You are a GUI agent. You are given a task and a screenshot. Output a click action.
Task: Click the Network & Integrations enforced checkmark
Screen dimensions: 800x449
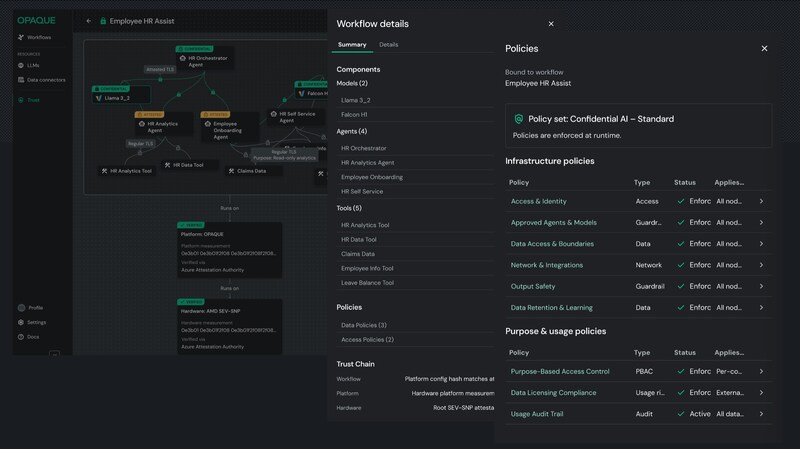coord(681,265)
